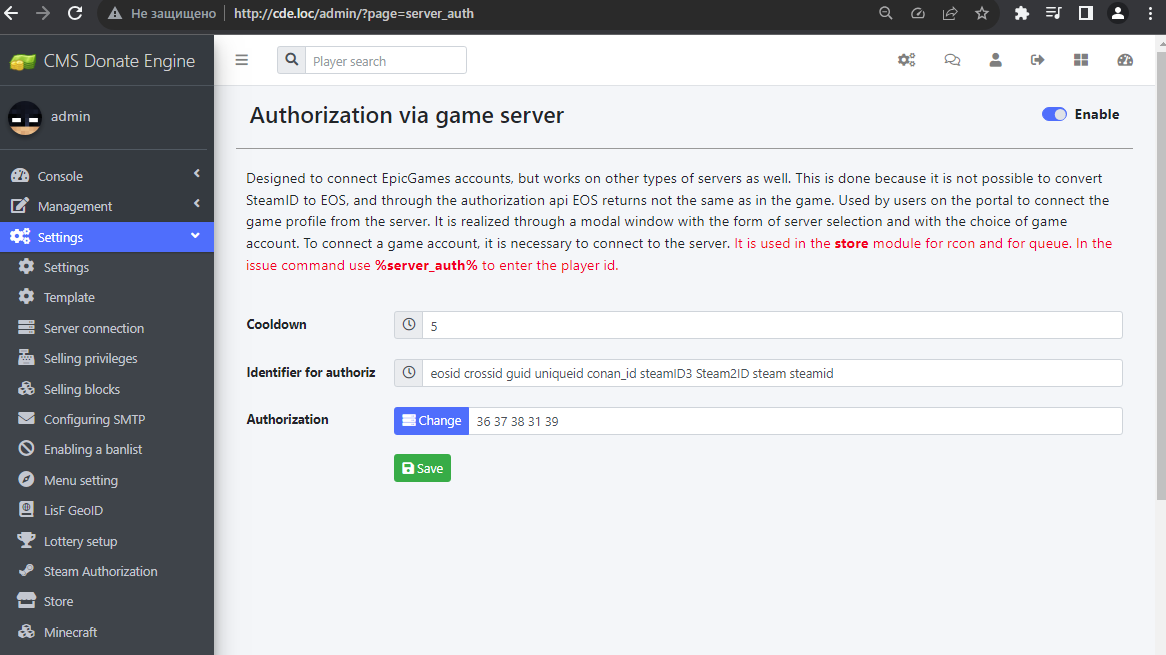This screenshot has height=655, width=1166.
Task: Select Configuring SMTP menu item
Action: click(x=94, y=419)
